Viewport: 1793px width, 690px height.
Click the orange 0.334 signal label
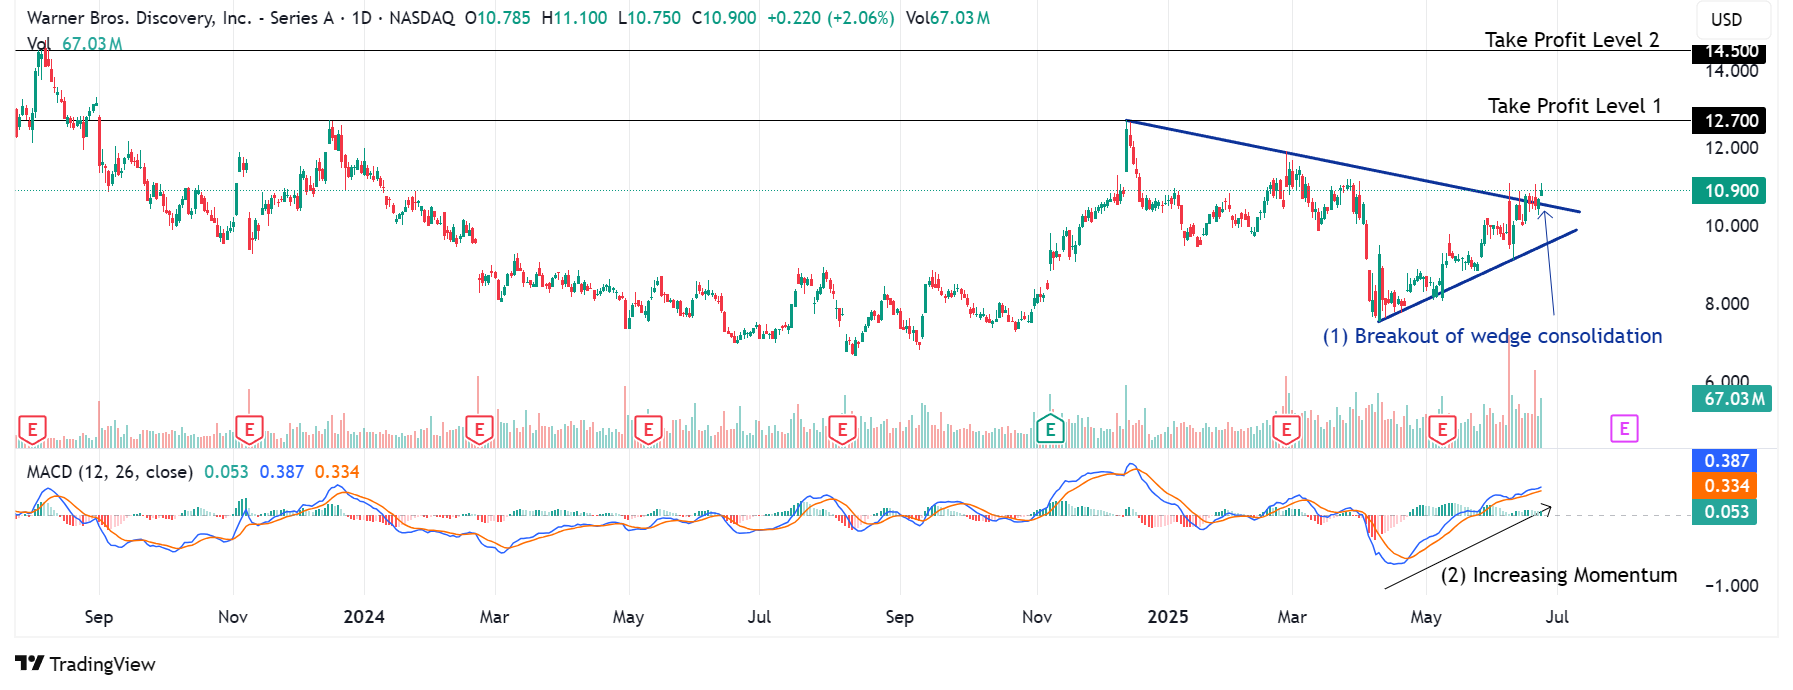[1725, 486]
